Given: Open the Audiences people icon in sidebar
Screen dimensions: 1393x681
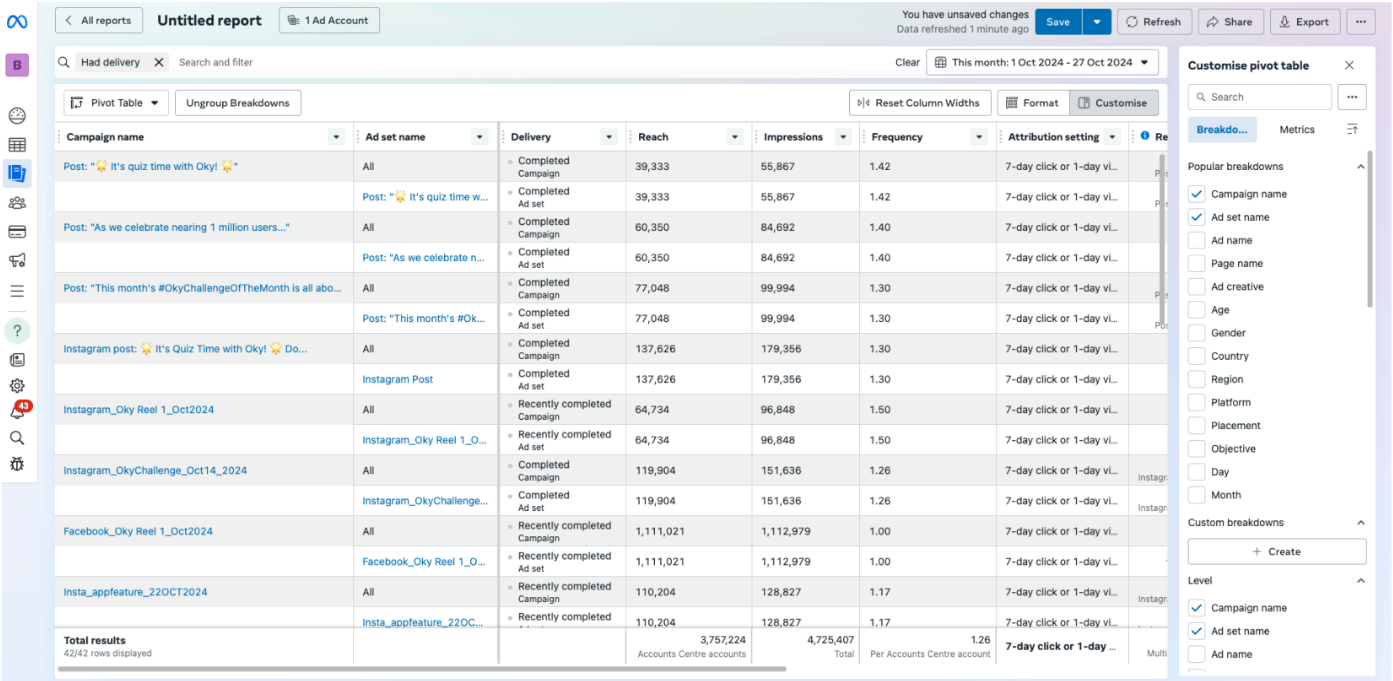Looking at the screenshot, I should [17, 203].
